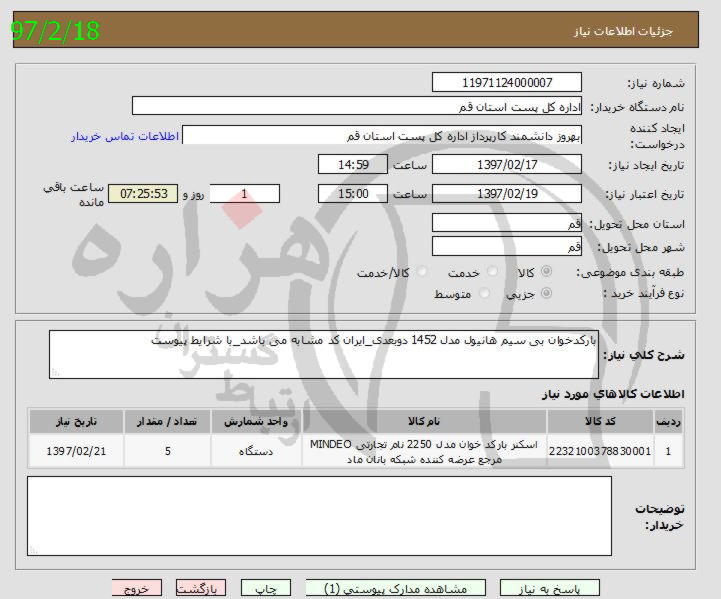Click the اطلاعات کالاهای مورد نیاز heading

[x=613, y=394]
